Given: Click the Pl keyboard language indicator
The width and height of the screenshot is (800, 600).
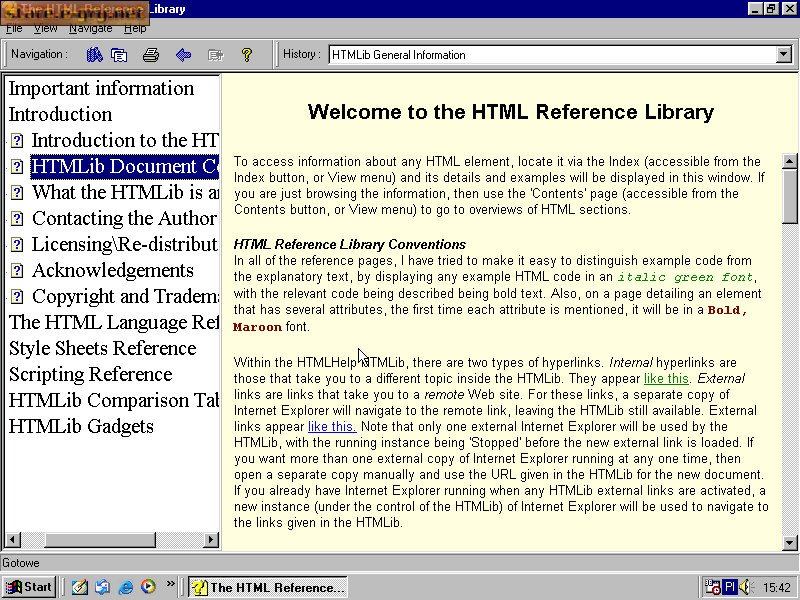Looking at the screenshot, I should pyautogui.click(x=730, y=587).
